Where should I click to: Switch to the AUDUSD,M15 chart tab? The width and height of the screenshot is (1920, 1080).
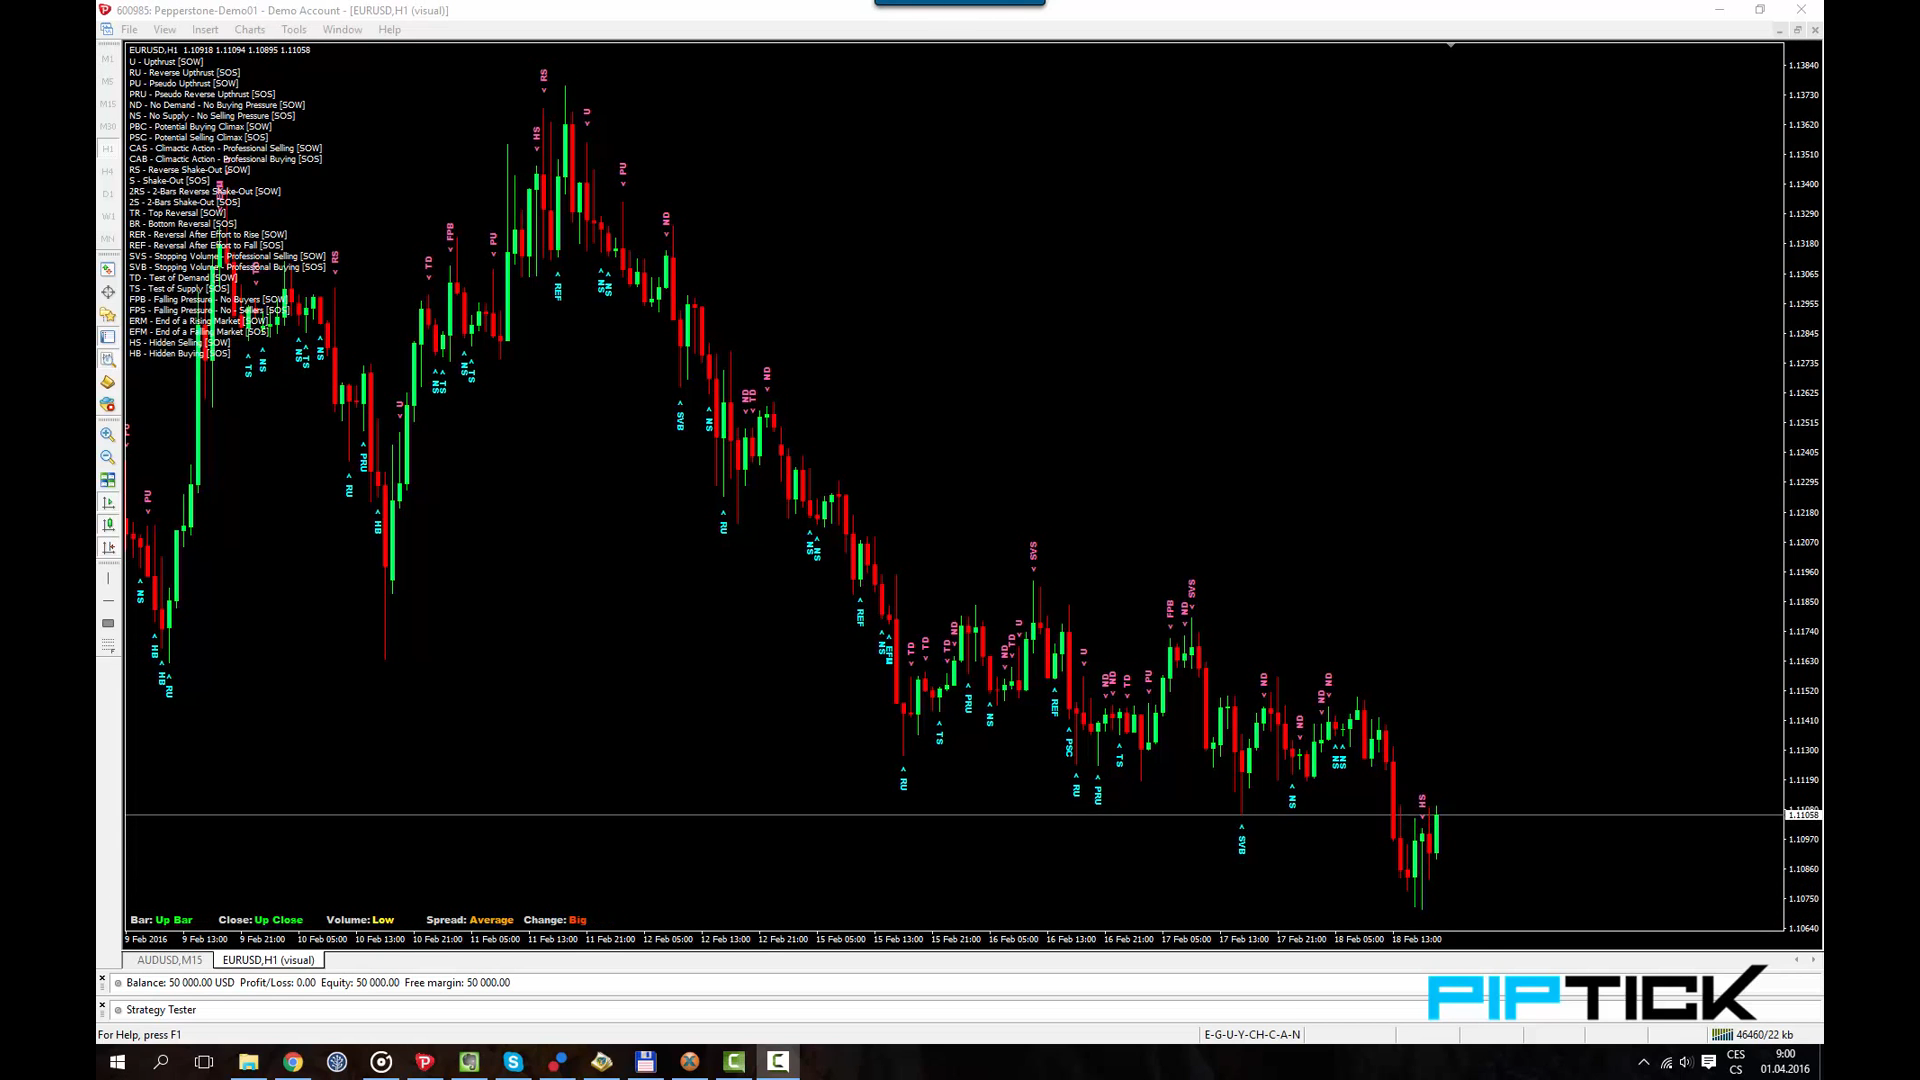(169, 960)
